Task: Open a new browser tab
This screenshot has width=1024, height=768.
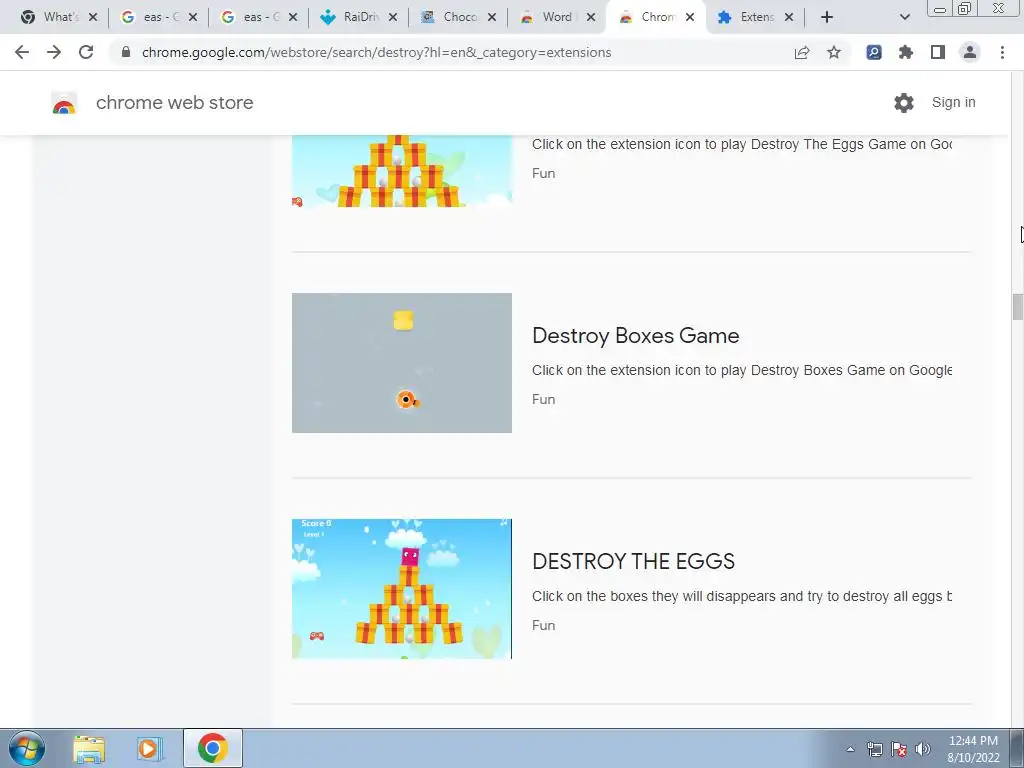Action: click(x=827, y=18)
